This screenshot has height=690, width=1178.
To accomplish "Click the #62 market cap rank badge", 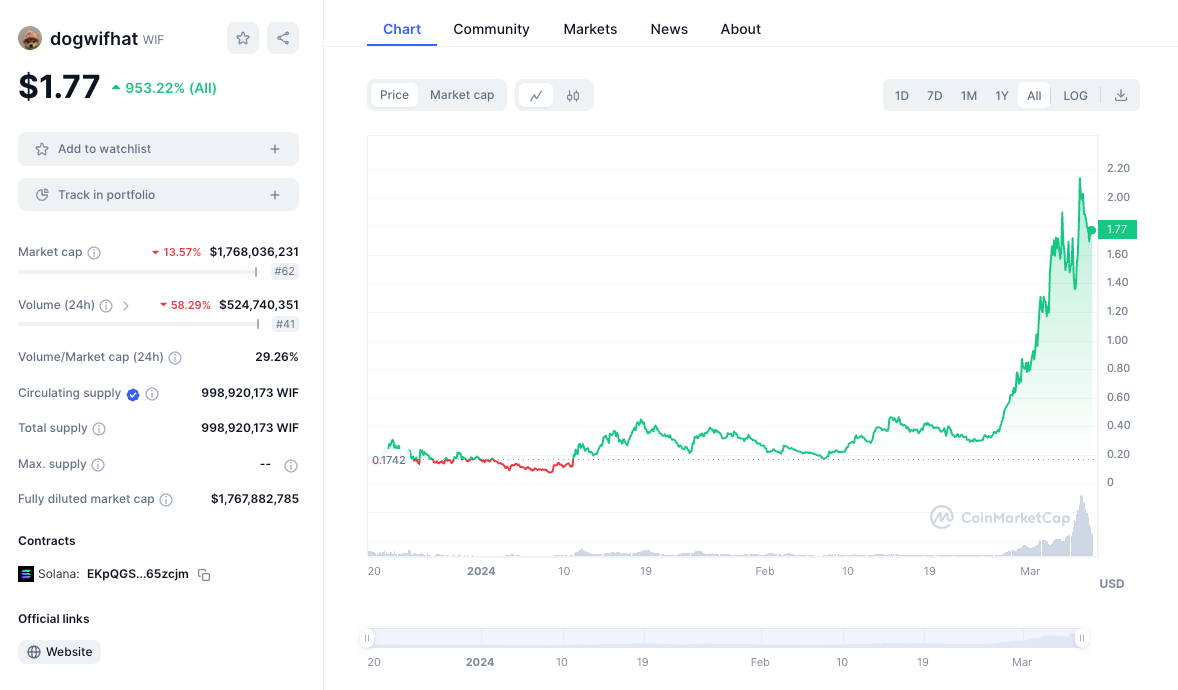I will click(285, 271).
